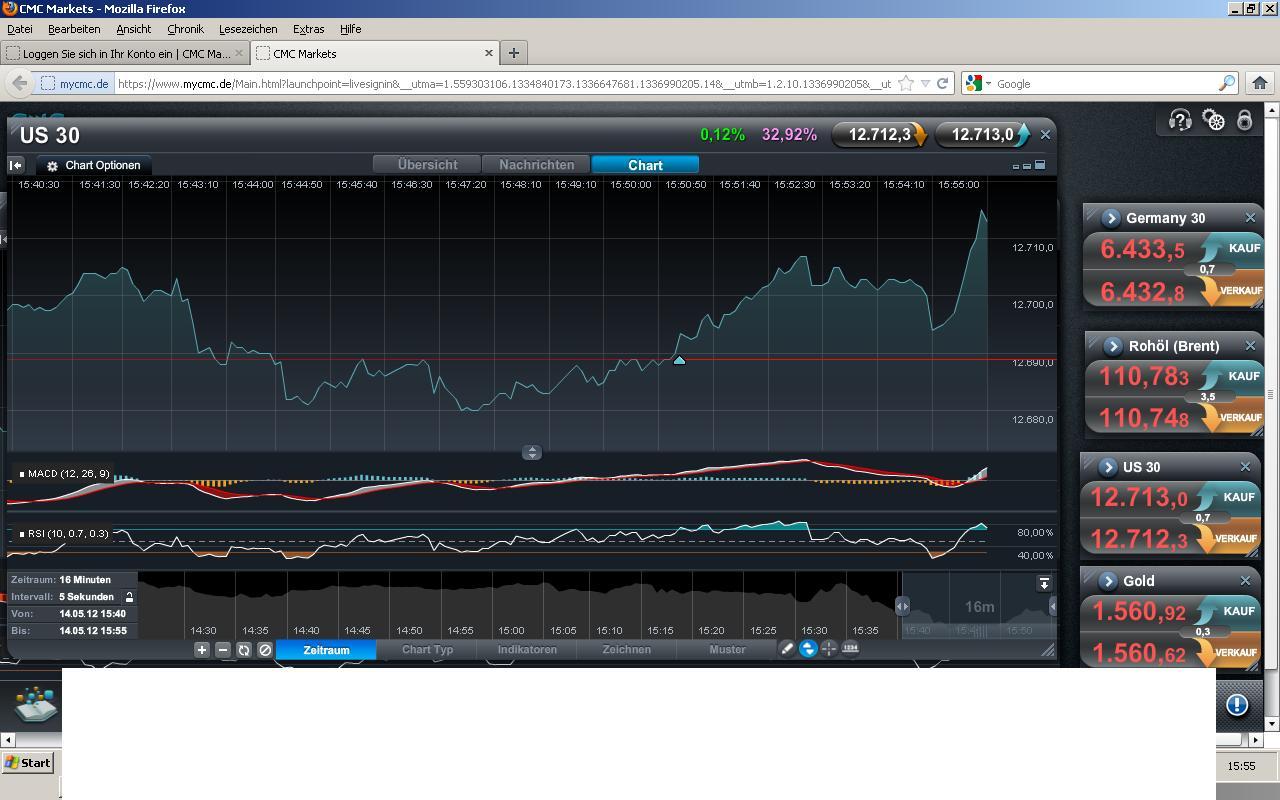This screenshot has height=800, width=1280.
Task: Expand the Gold panel arrow button
Action: 1108,581
